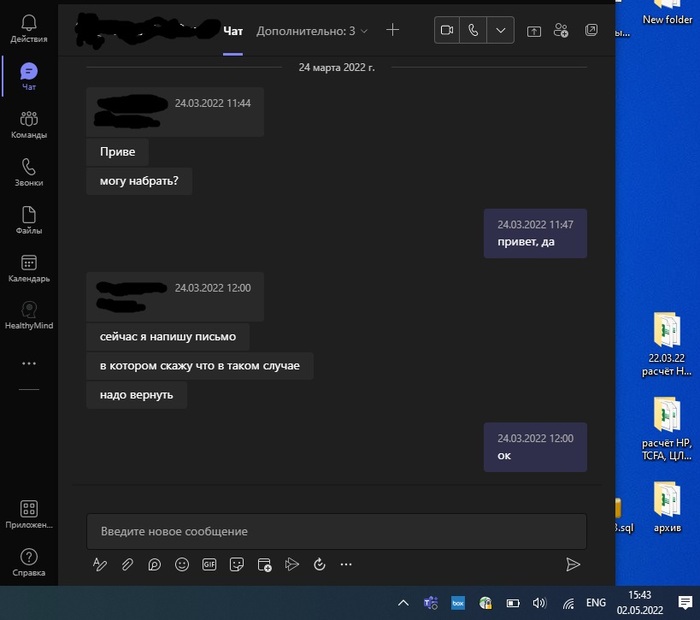Click the Stream icon in compose toolbar
Image resolution: width=700 pixels, height=620 pixels.
(x=292, y=565)
